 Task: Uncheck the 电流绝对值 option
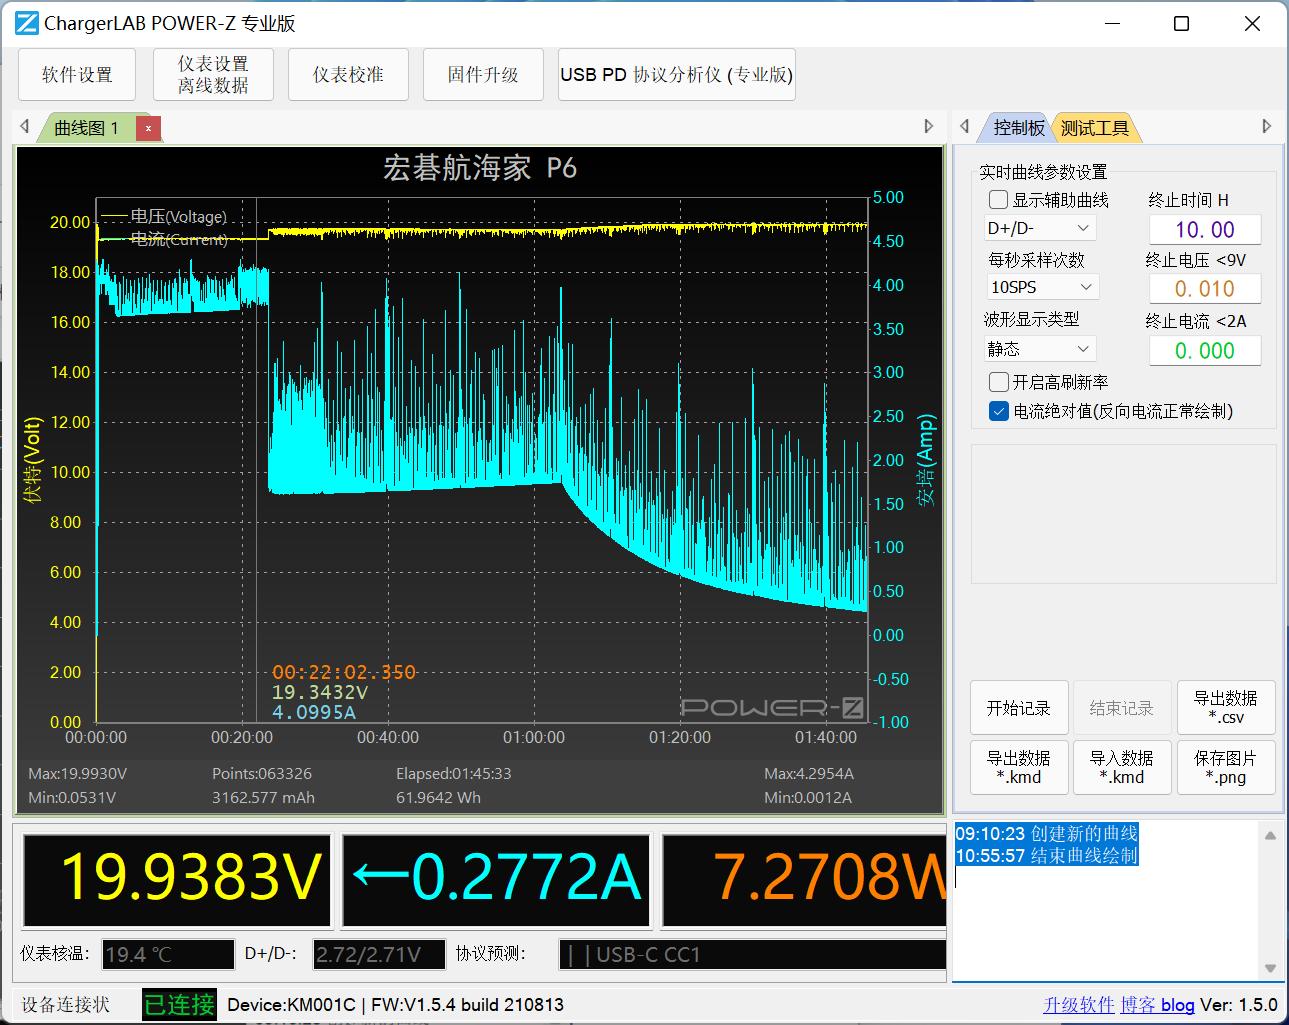pyautogui.click(x=997, y=411)
